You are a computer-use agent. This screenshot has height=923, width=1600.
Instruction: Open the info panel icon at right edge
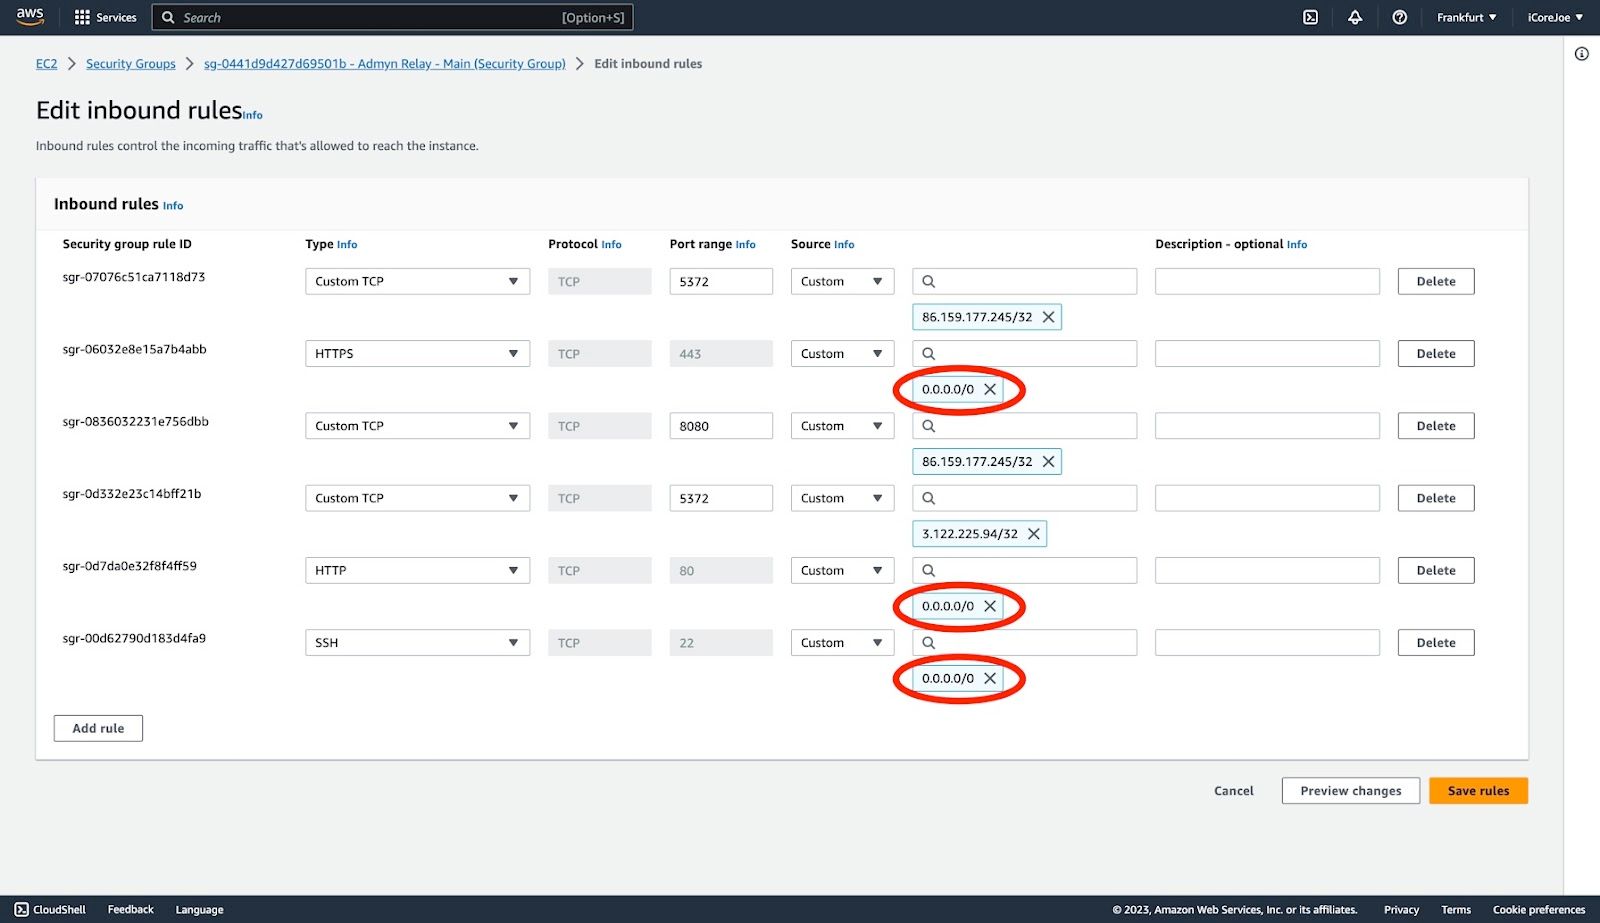[1581, 54]
